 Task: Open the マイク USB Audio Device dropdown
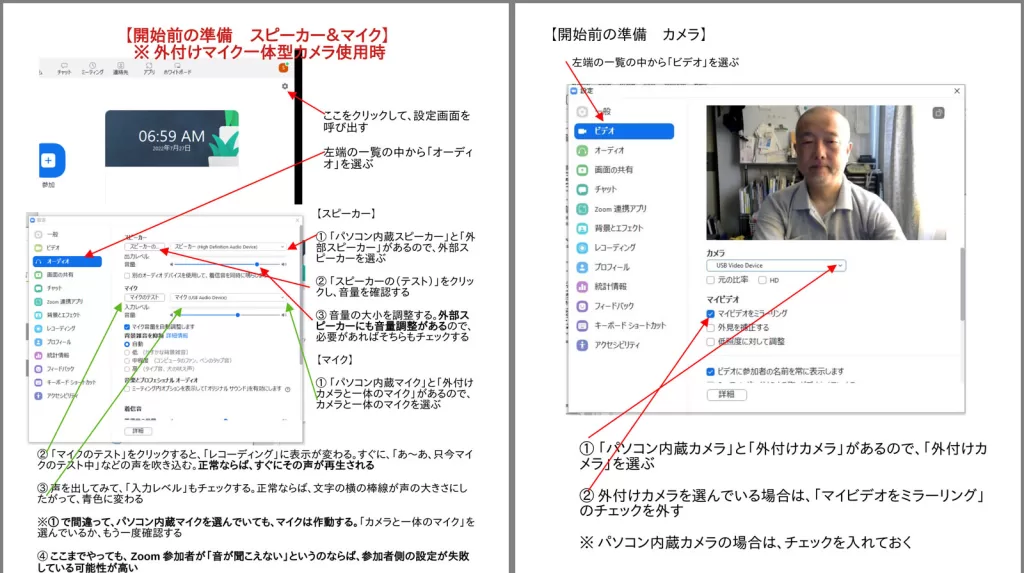[229, 297]
